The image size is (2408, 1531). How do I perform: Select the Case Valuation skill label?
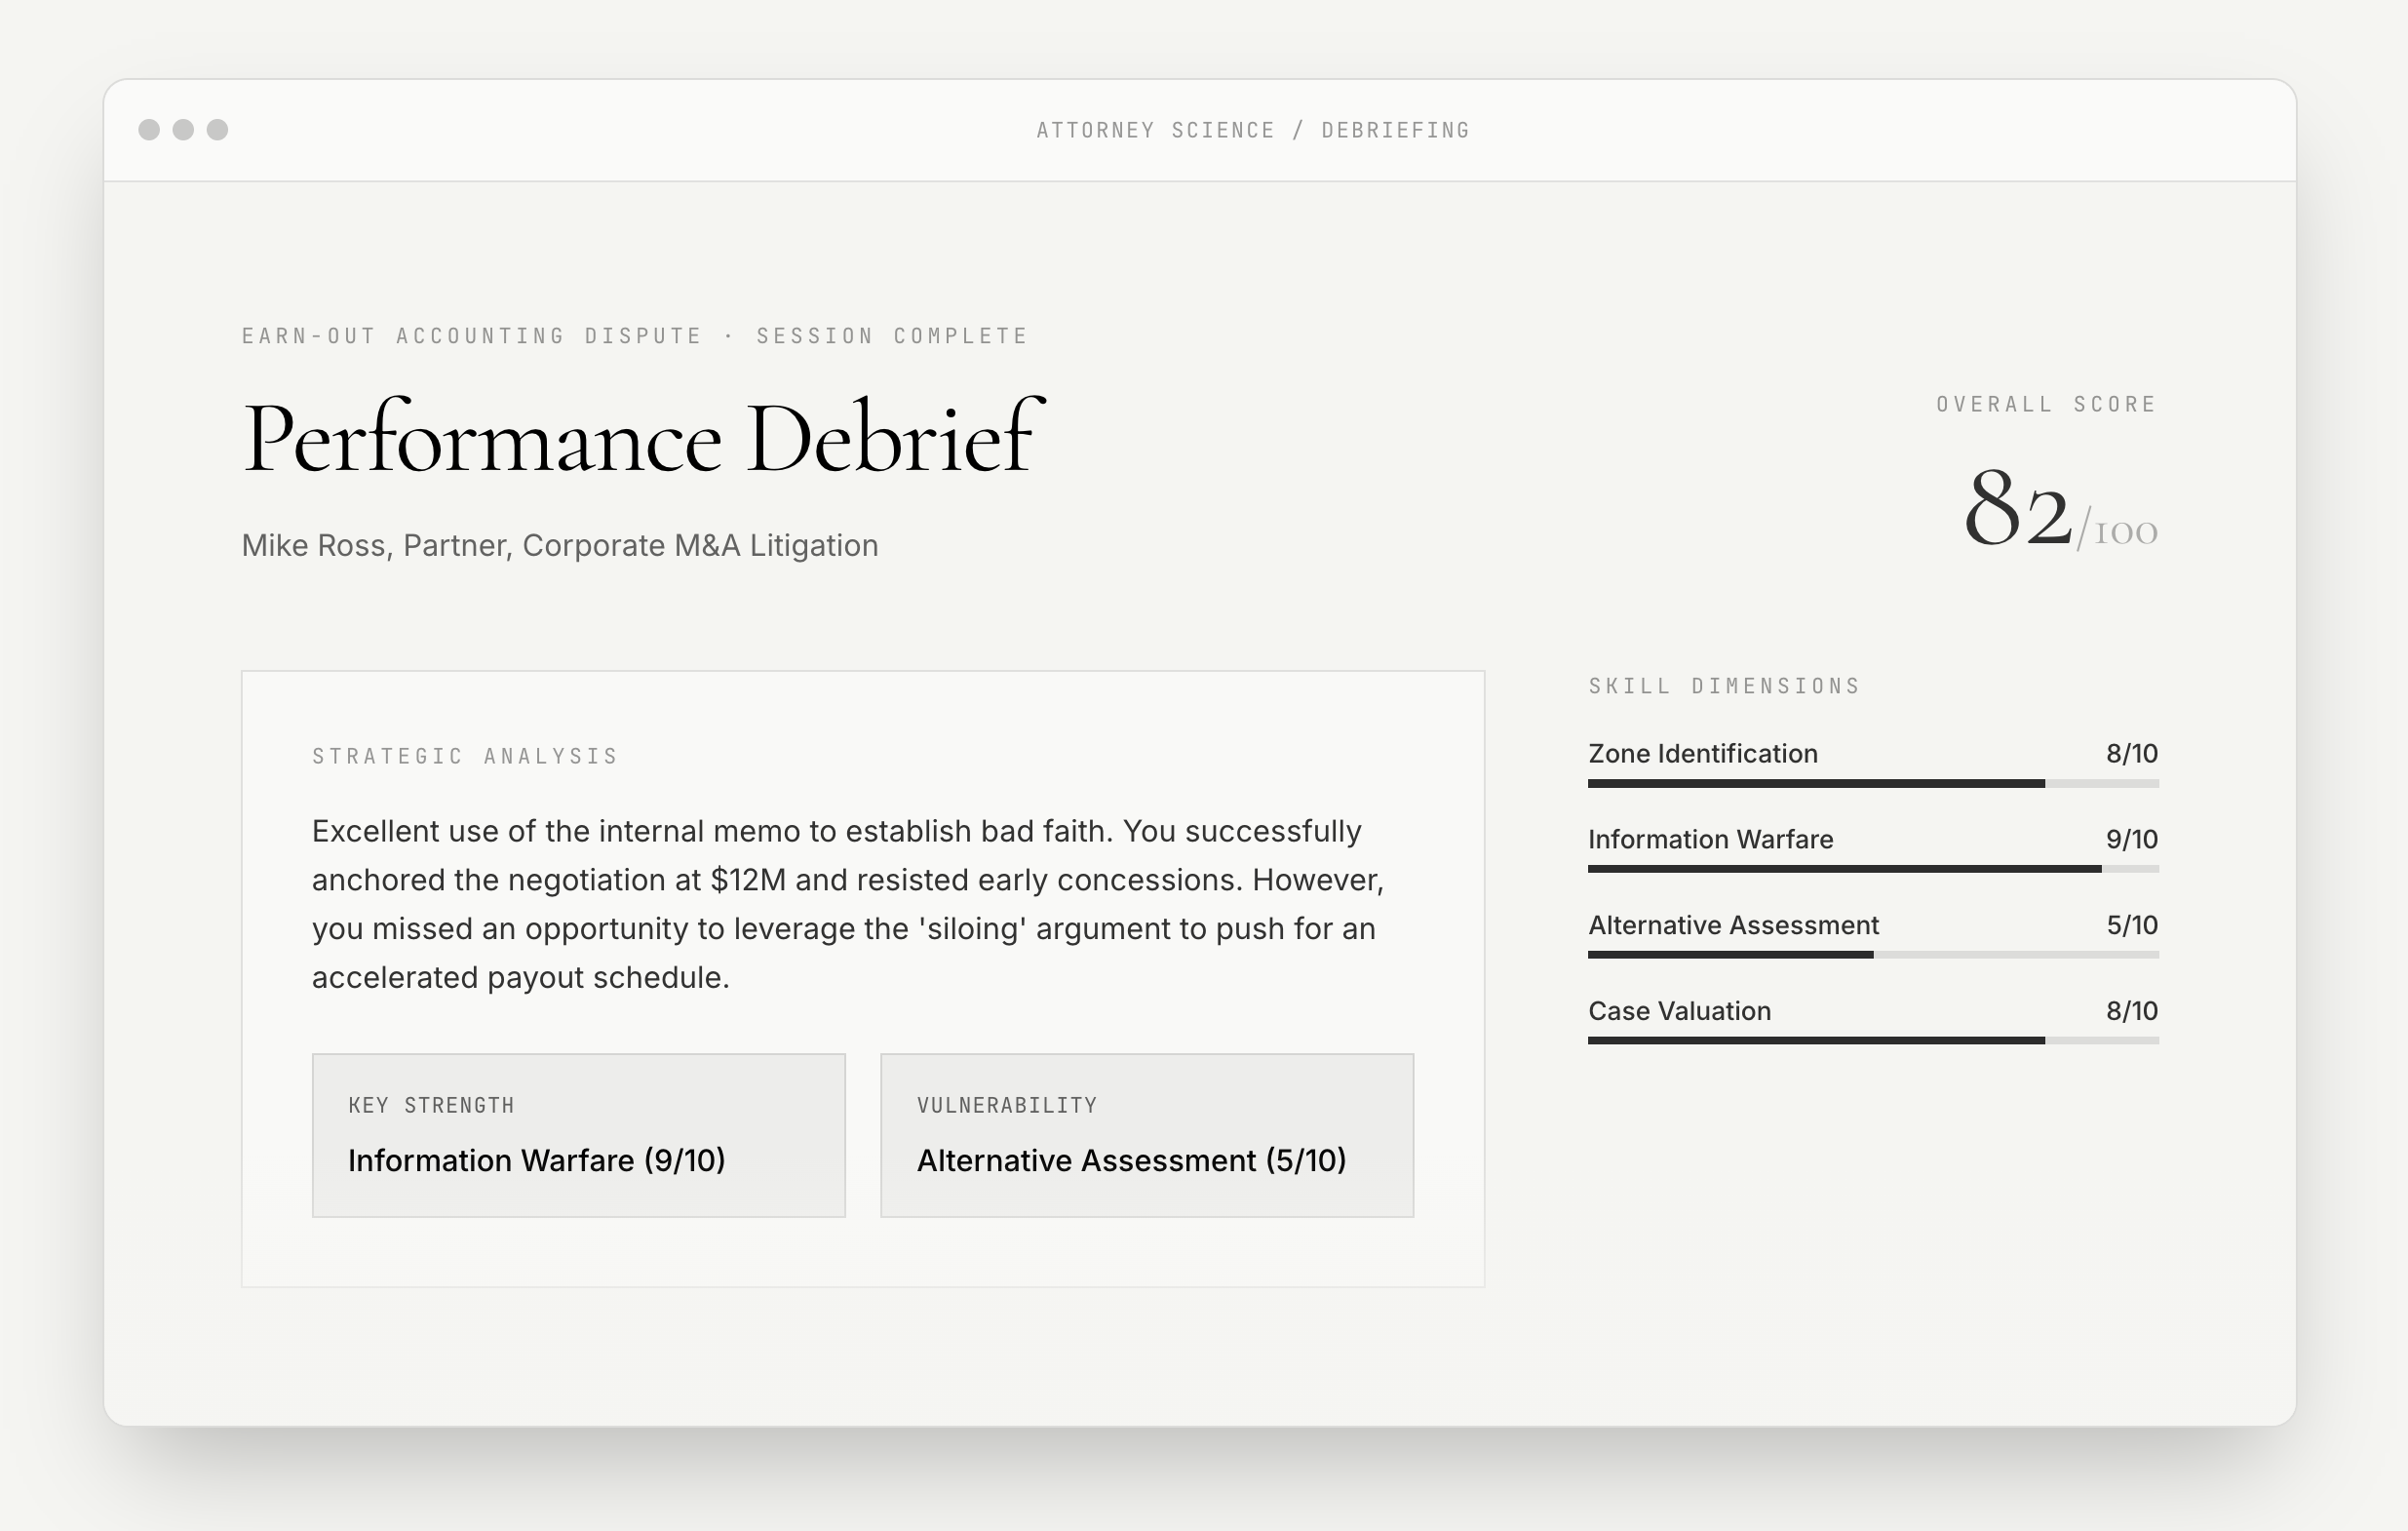point(1679,1012)
